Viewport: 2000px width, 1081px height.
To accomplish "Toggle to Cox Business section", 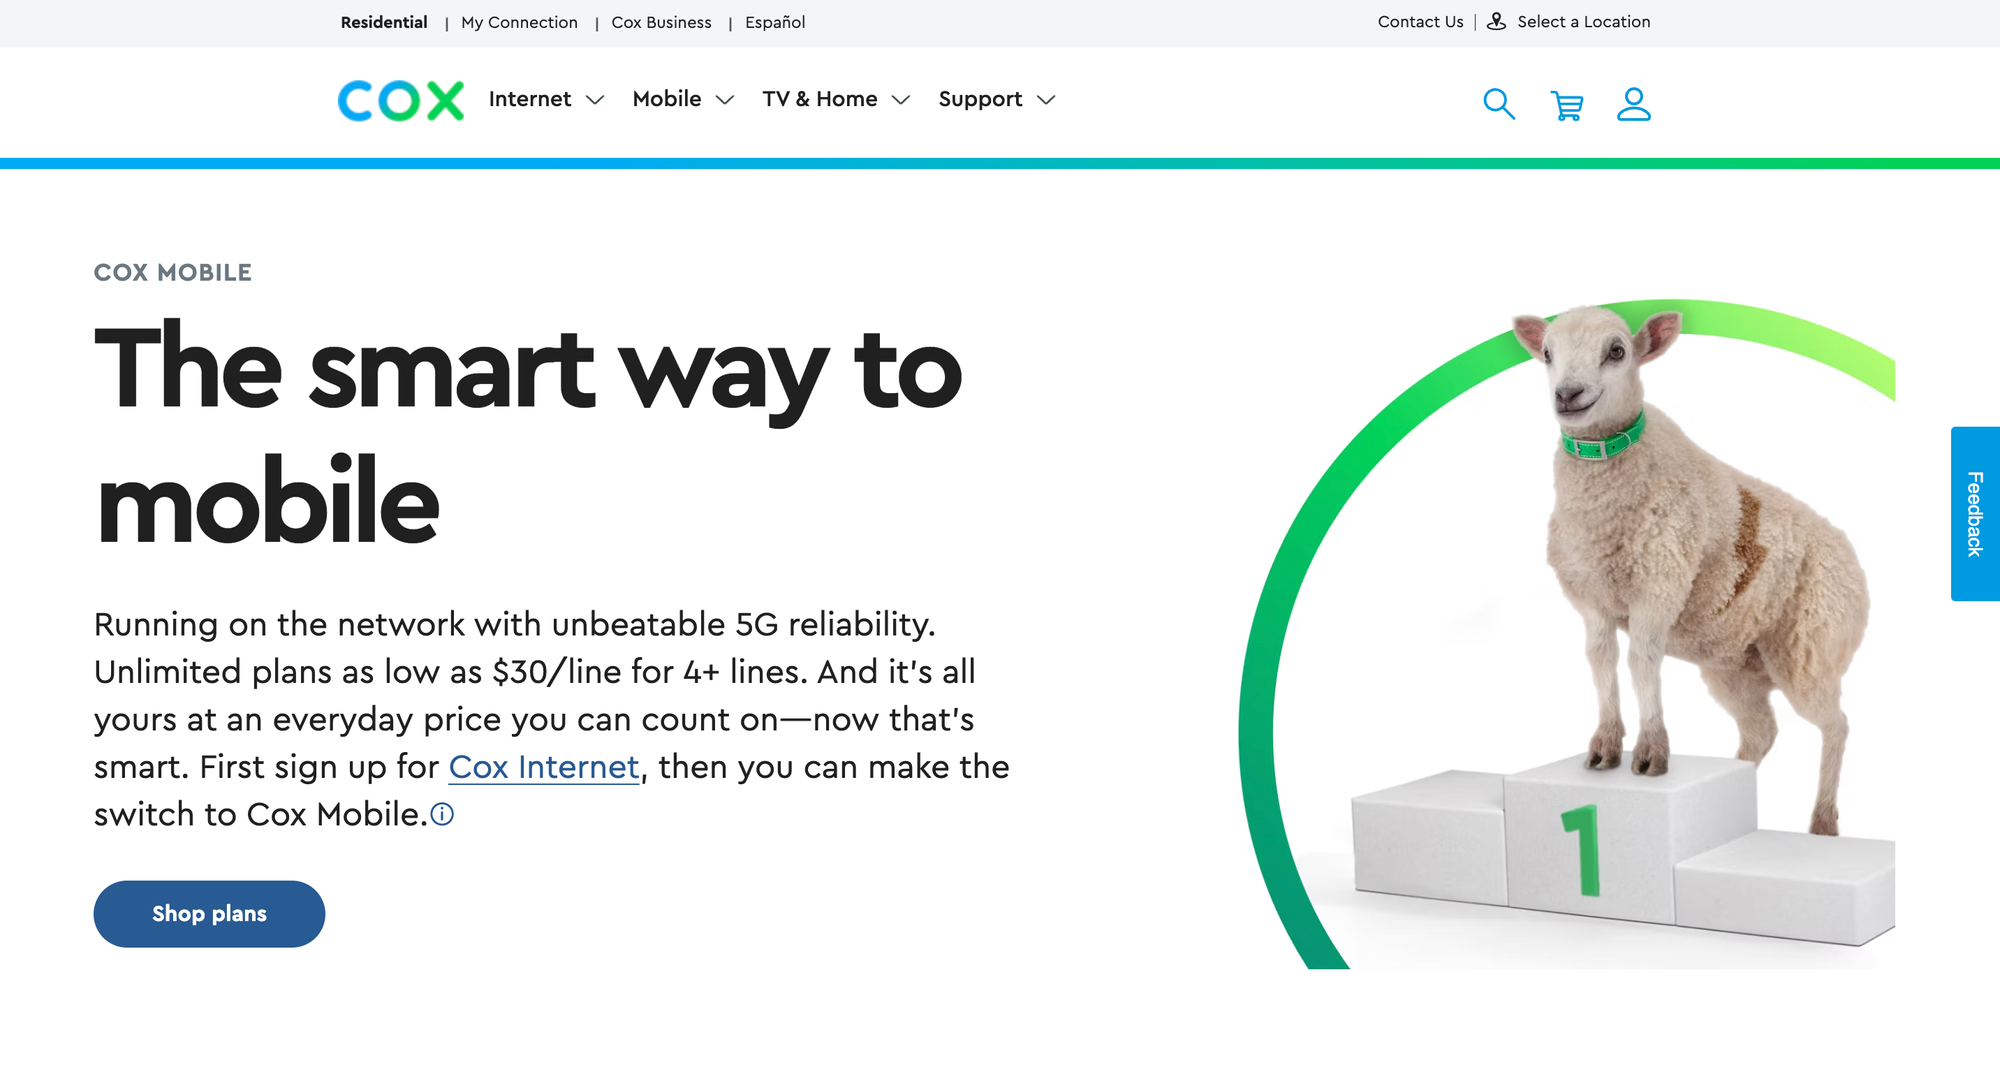I will point(660,23).
